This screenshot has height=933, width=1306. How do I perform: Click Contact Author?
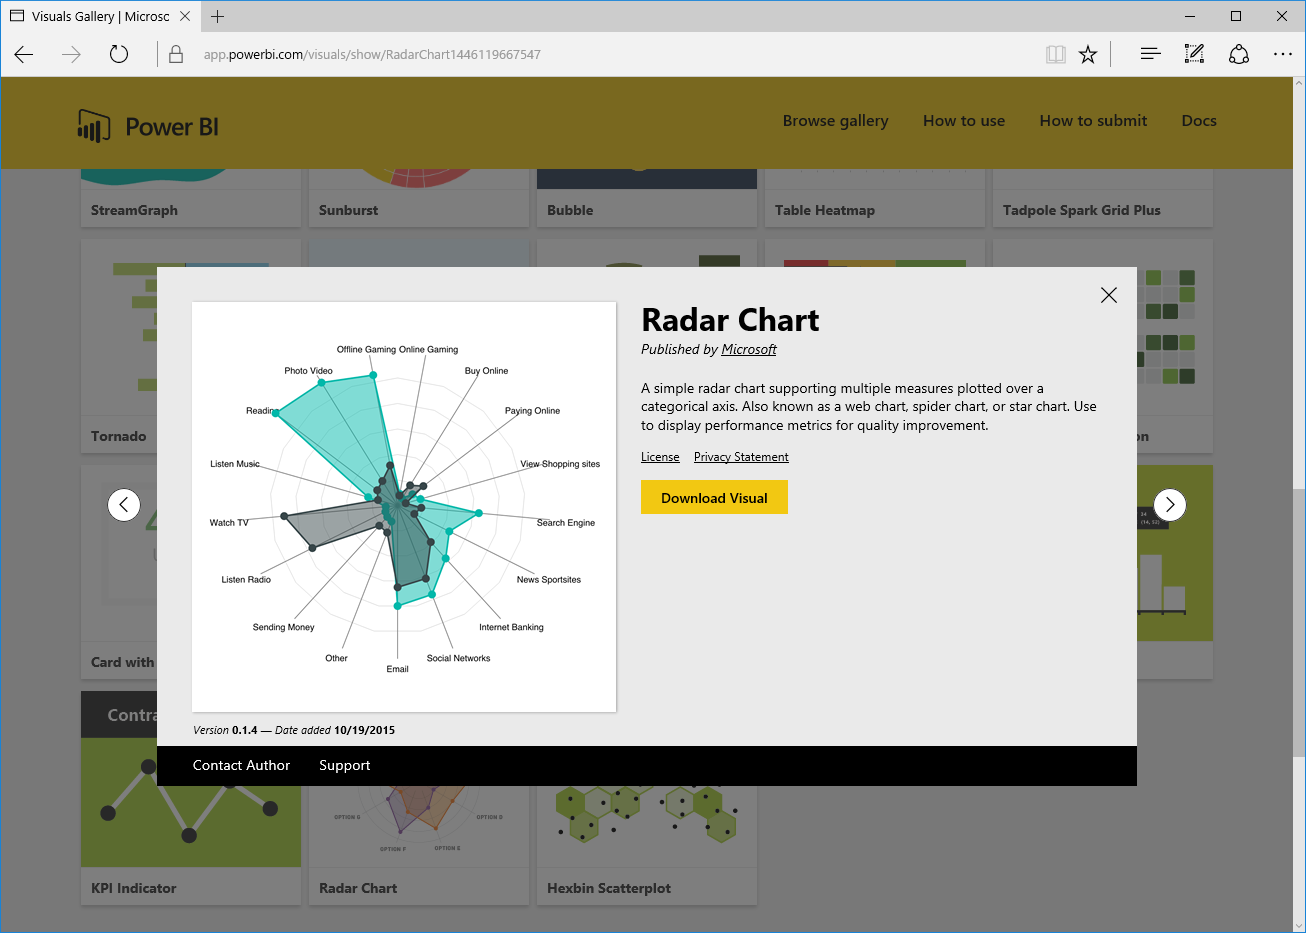pos(241,765)
